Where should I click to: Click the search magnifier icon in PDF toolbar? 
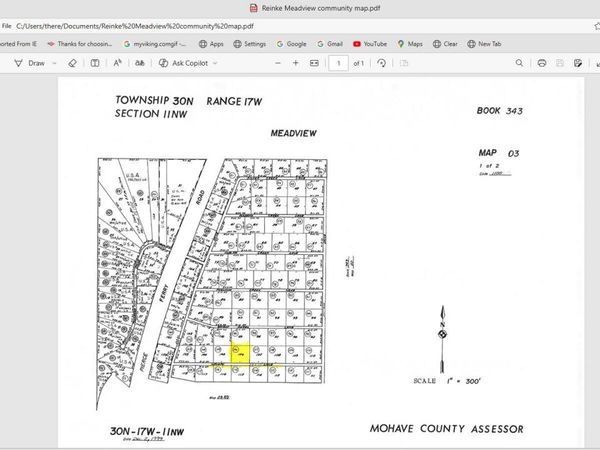point(519,63)
